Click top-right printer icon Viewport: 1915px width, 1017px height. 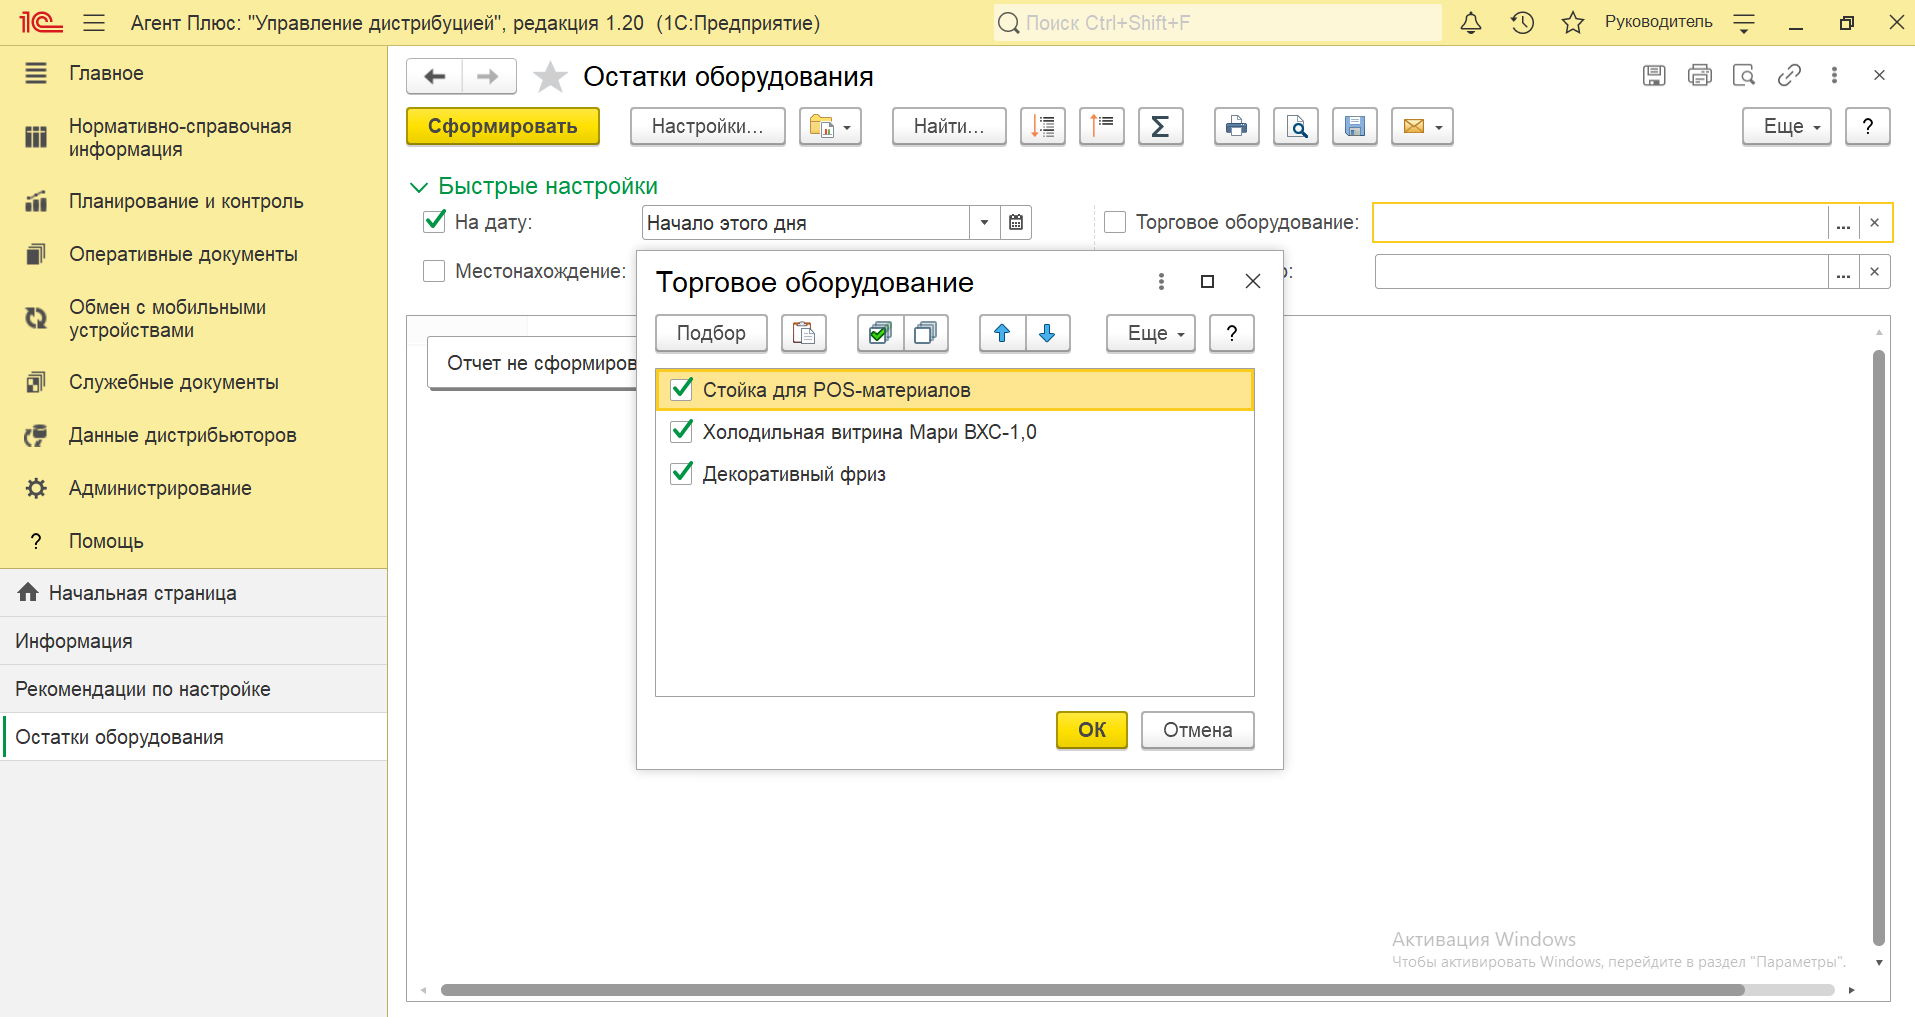[1699, 75]
